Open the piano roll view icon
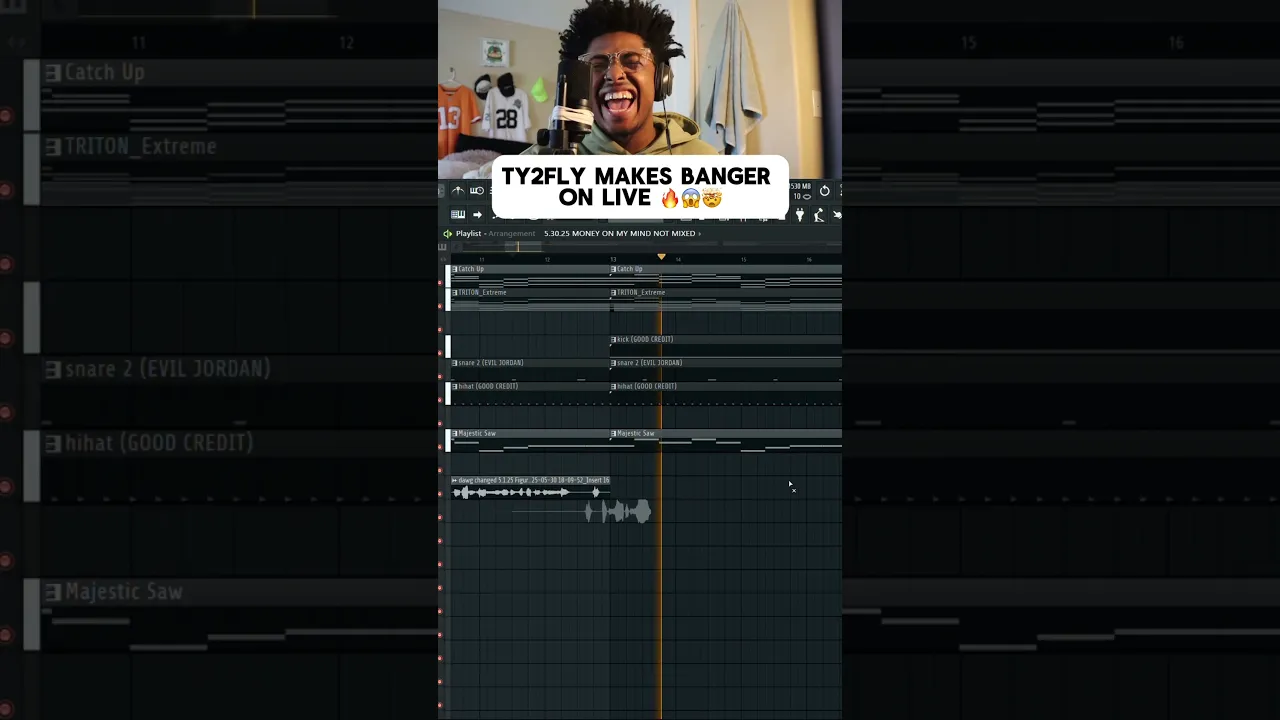Screen dimensions: 1280x720 tap(458, 214)
